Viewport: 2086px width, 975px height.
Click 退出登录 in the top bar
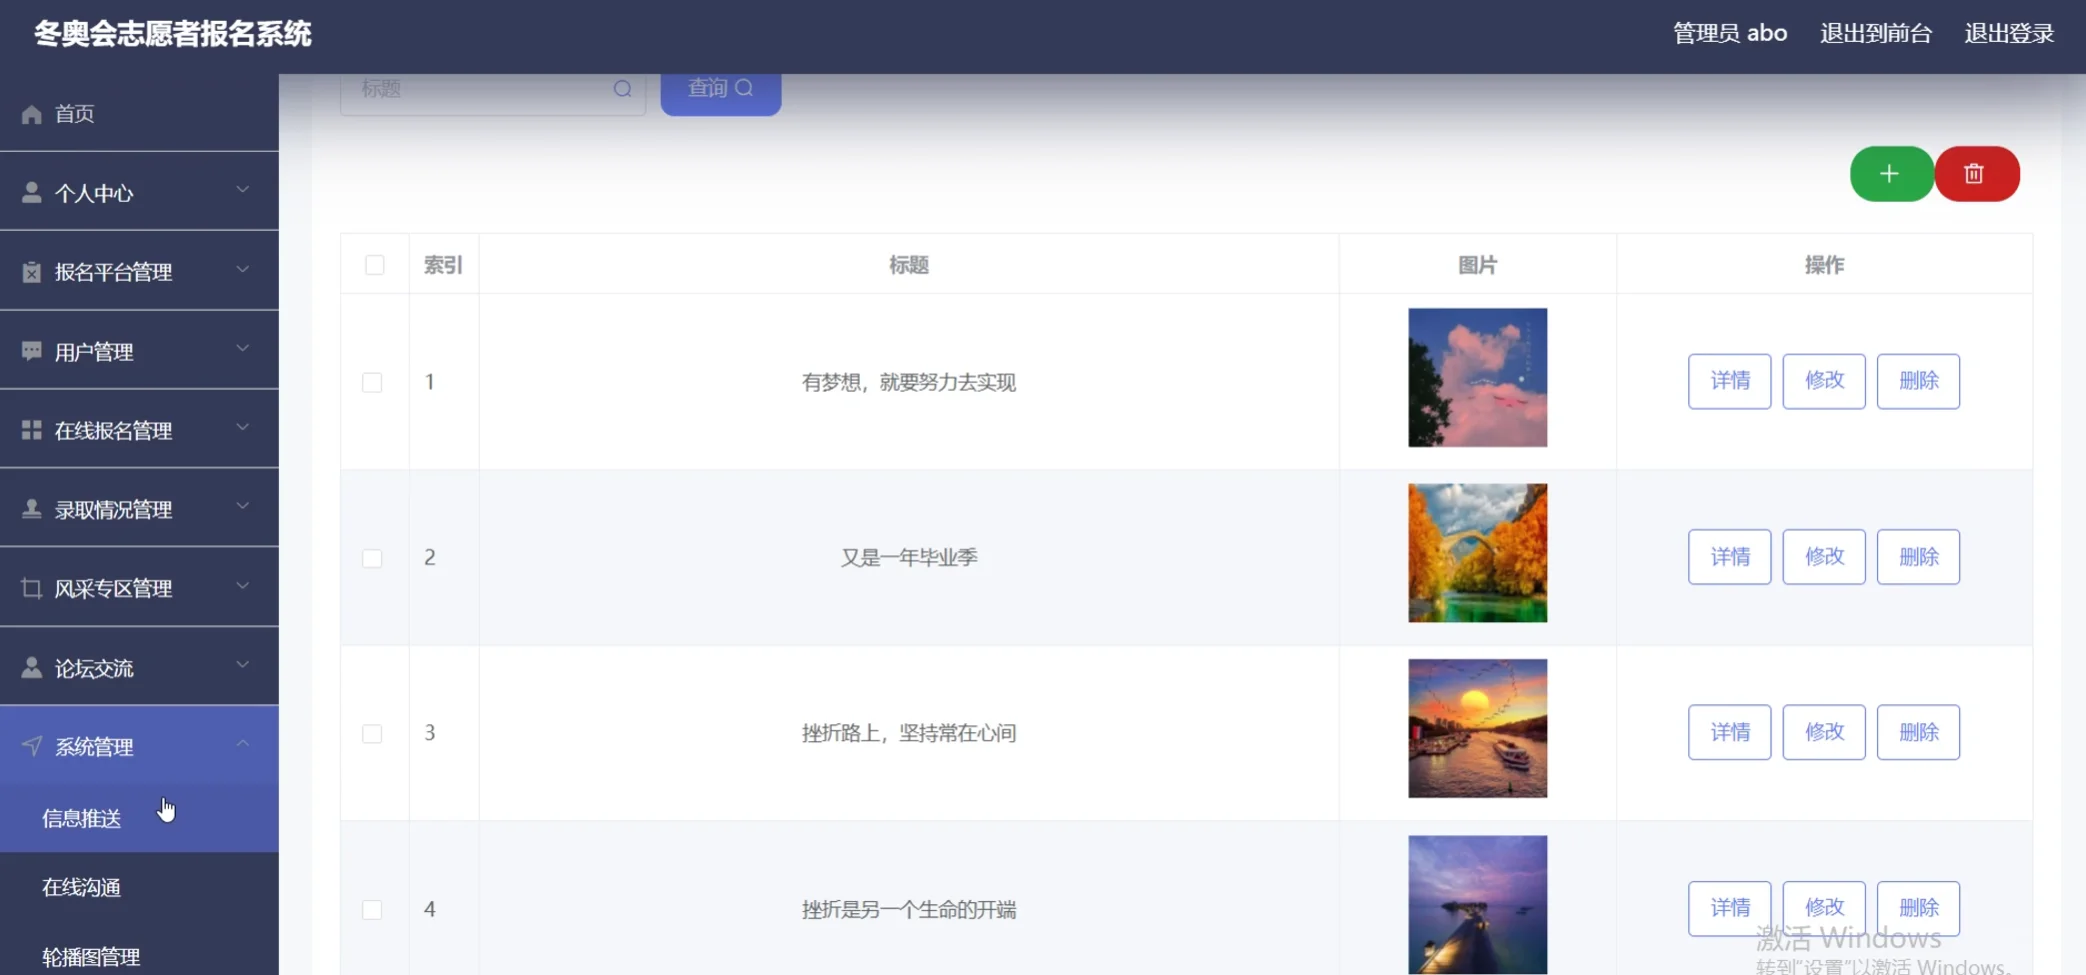pyautogui.click(x=2010, y=32)
